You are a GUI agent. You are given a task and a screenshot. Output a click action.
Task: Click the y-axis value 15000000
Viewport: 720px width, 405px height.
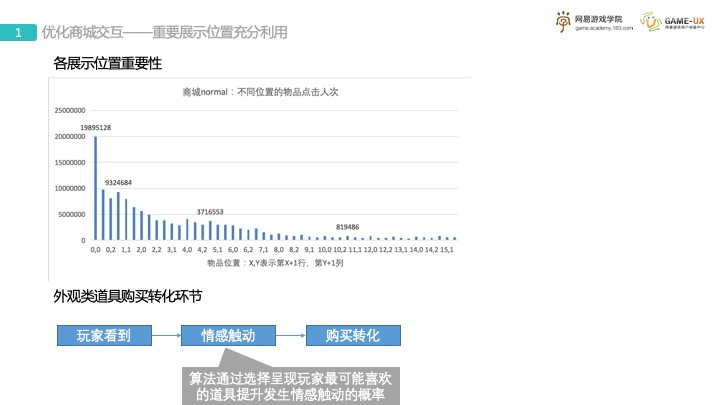70,163
